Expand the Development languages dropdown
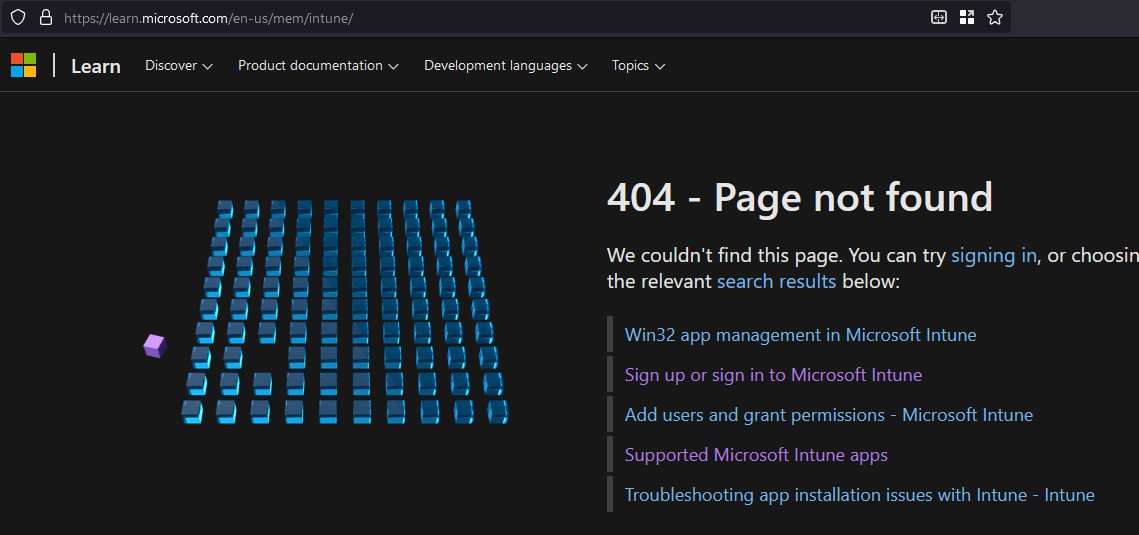Screen dimensions: 1139x535 pyautogui.click(x=506, y=66)
